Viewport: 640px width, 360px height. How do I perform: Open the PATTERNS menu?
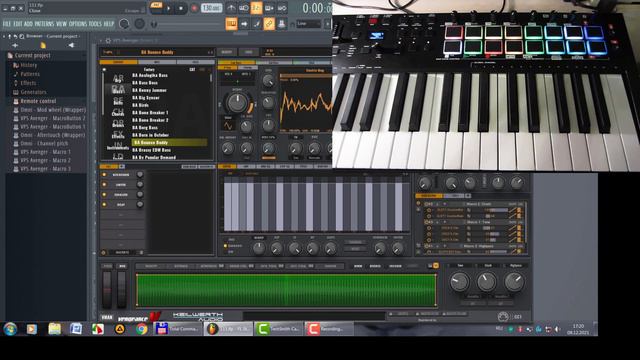tap(44, 24)
